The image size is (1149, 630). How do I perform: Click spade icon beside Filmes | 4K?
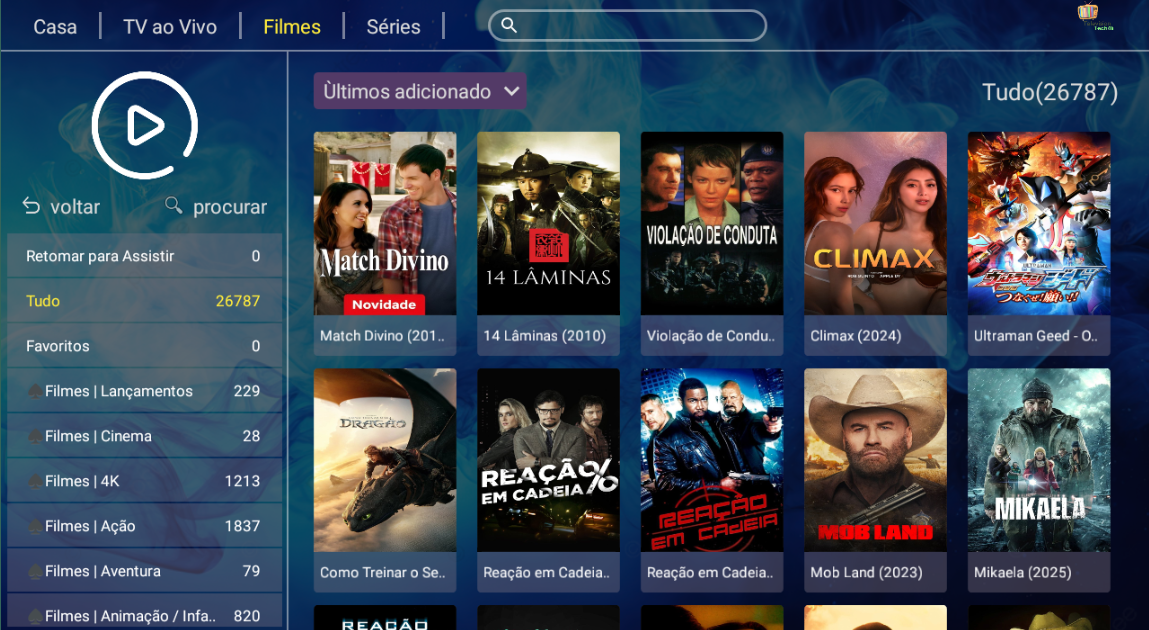(34, 482)
